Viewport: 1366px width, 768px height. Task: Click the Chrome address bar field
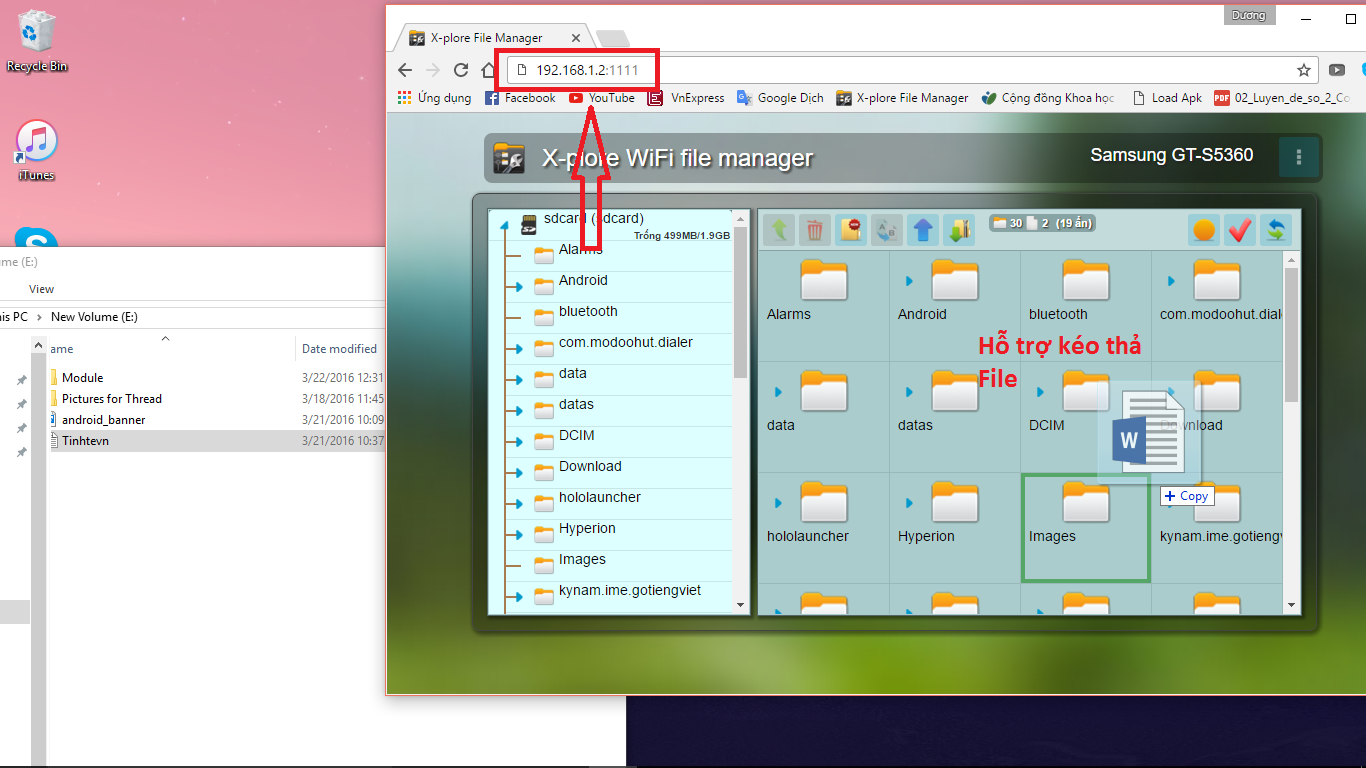point(912,70)
